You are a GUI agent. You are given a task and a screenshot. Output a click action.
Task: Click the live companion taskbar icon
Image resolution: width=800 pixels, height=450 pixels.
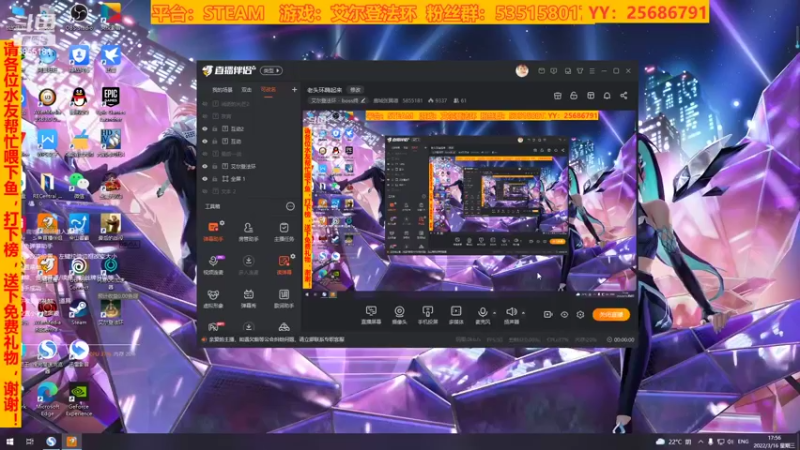pos(72,441)
